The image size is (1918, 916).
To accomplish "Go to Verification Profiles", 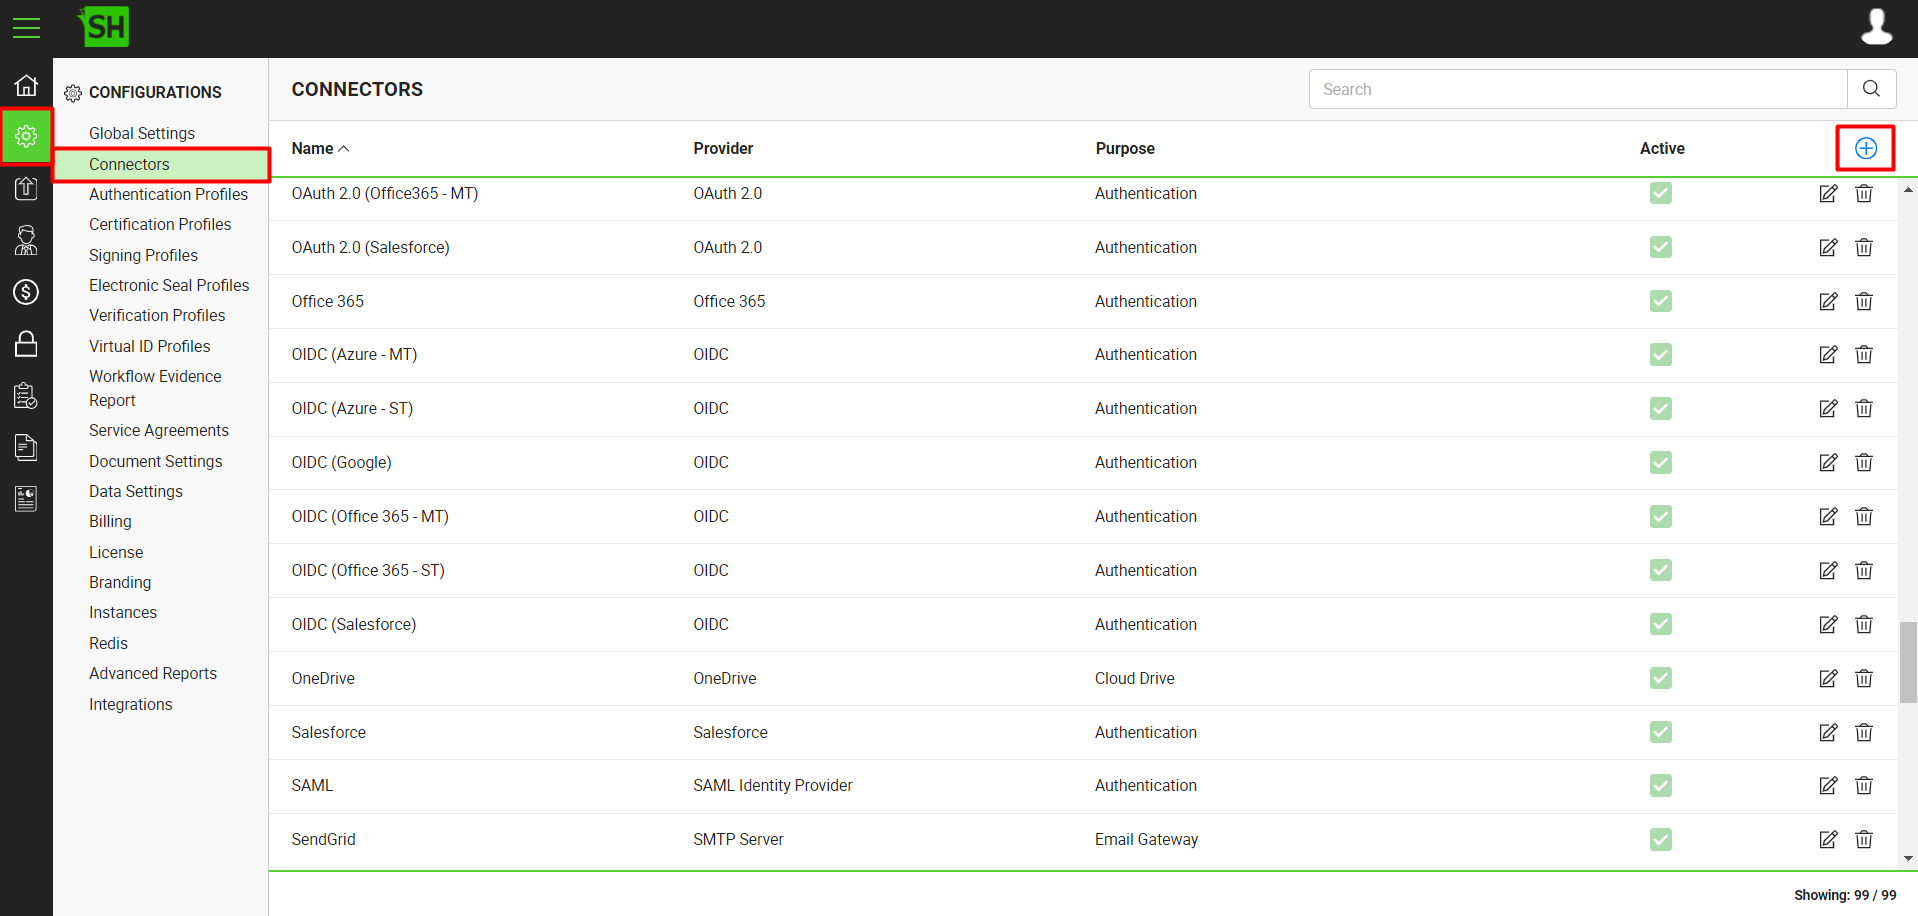I will point(157,315).
